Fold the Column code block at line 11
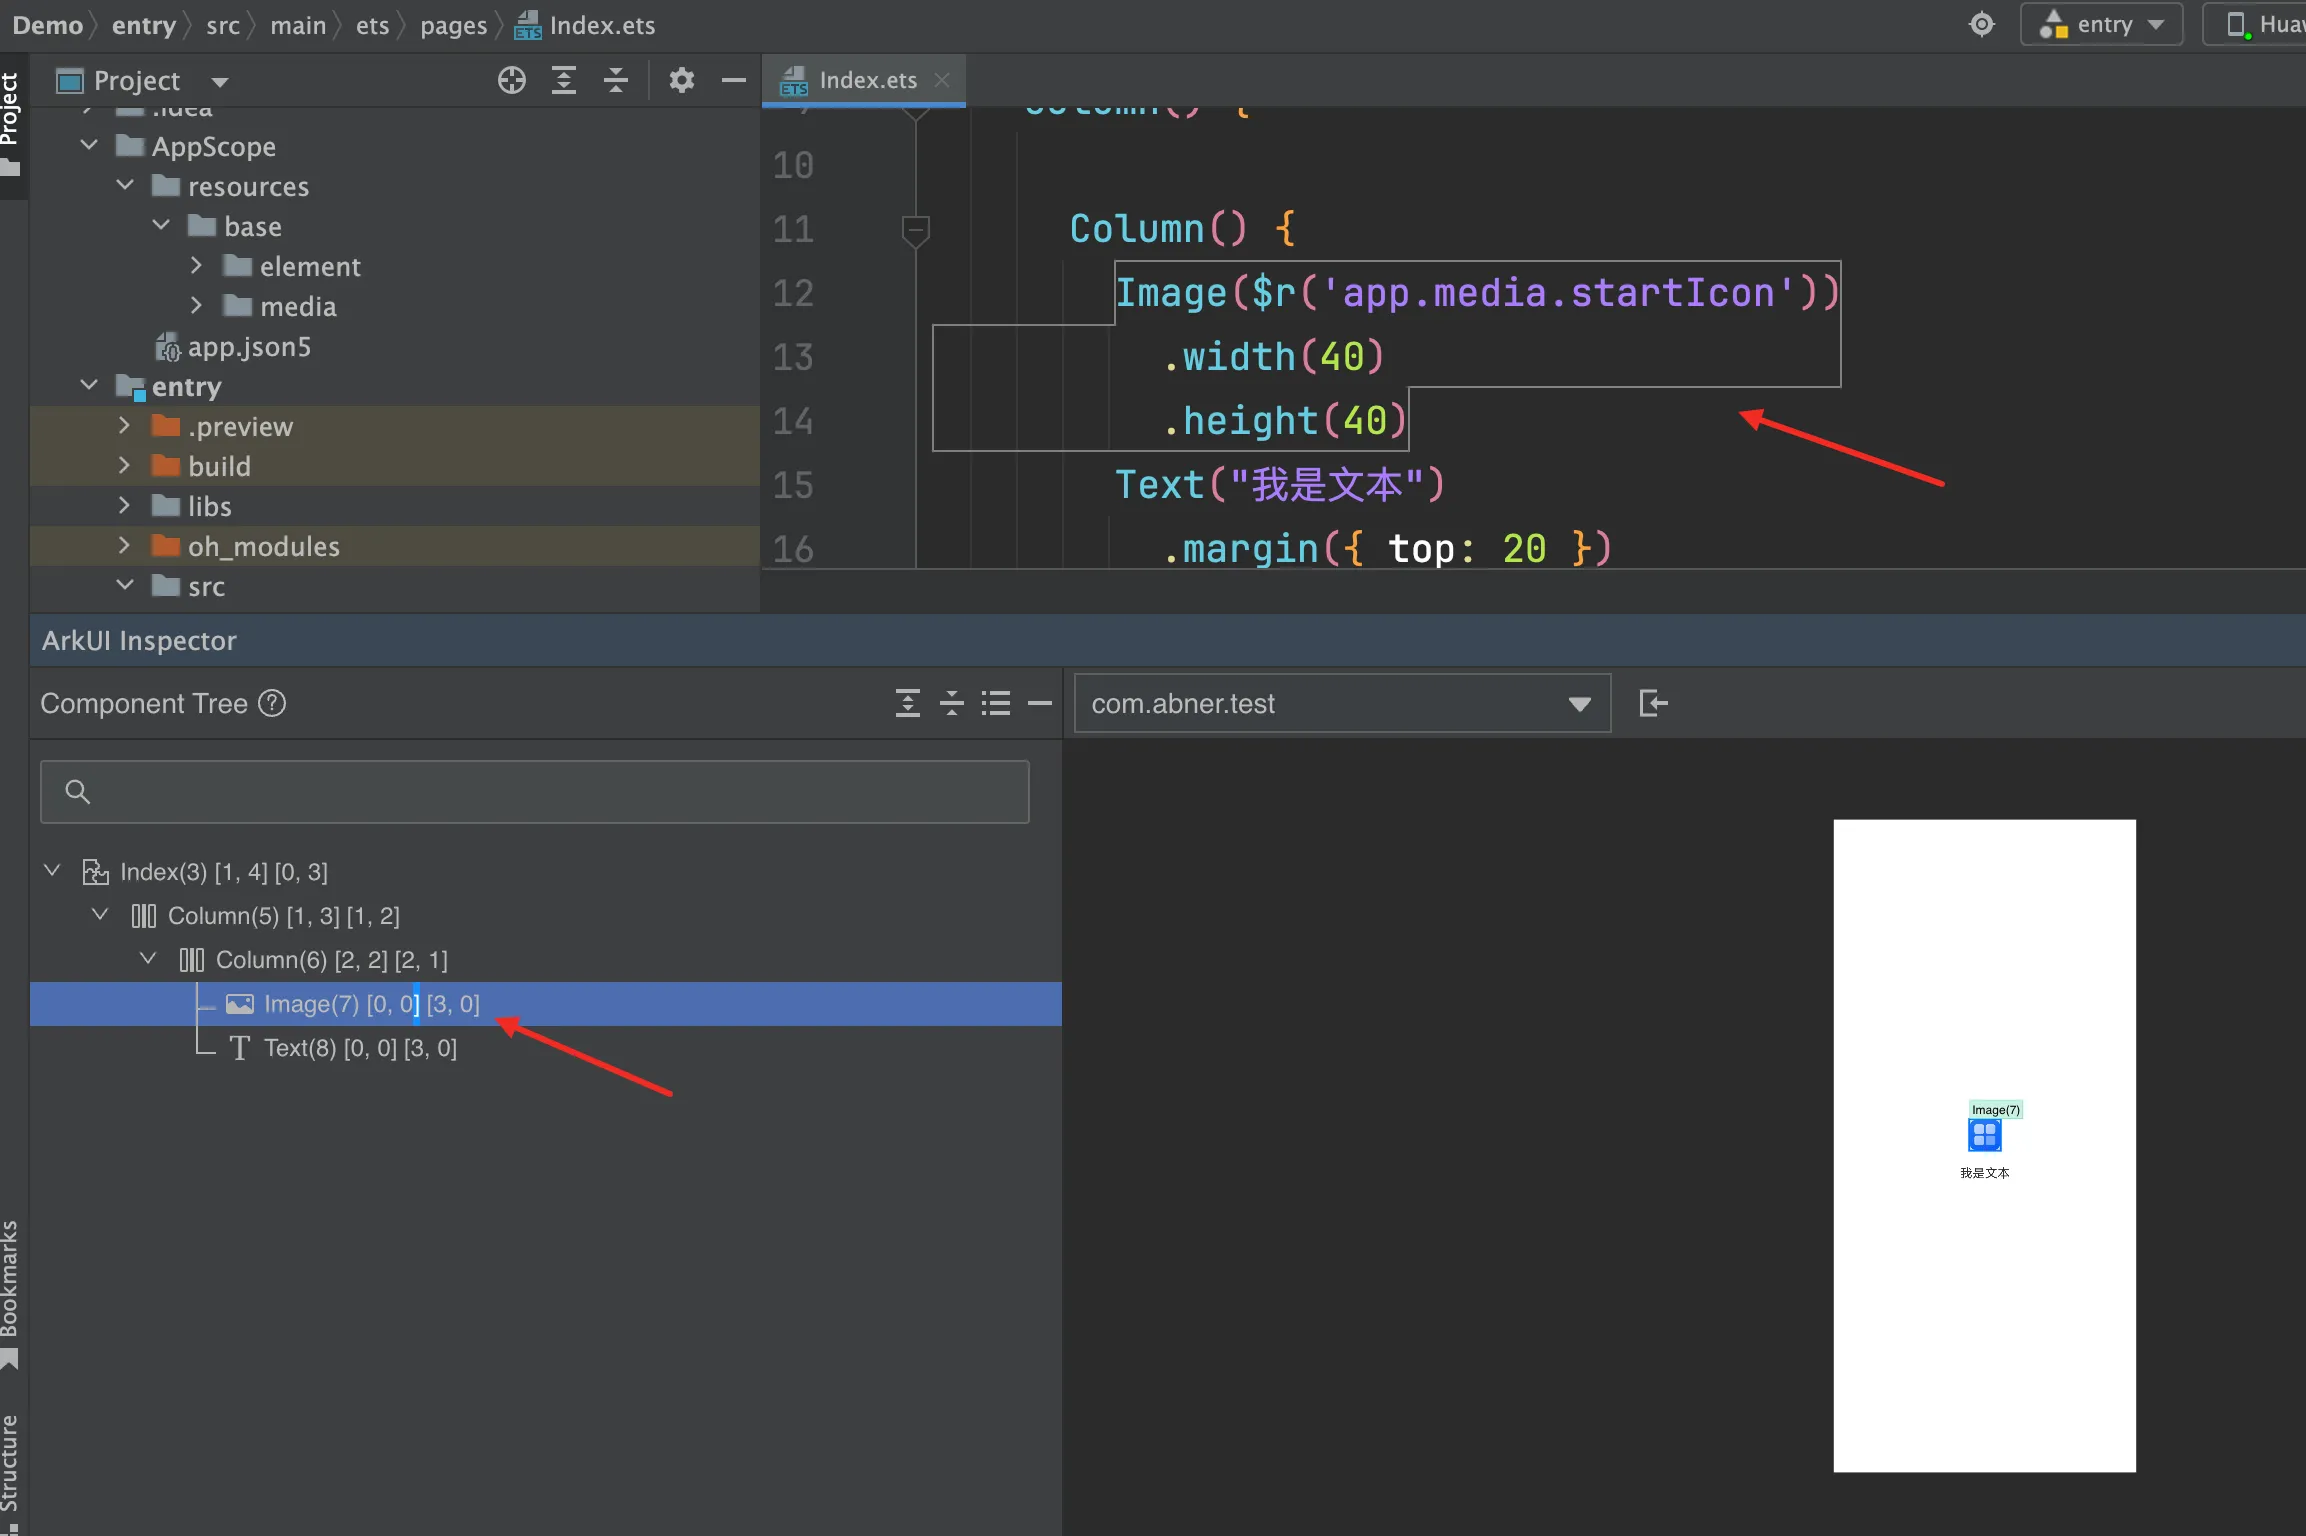Viewport: 2306px width, 1536px height. [915, 230]
